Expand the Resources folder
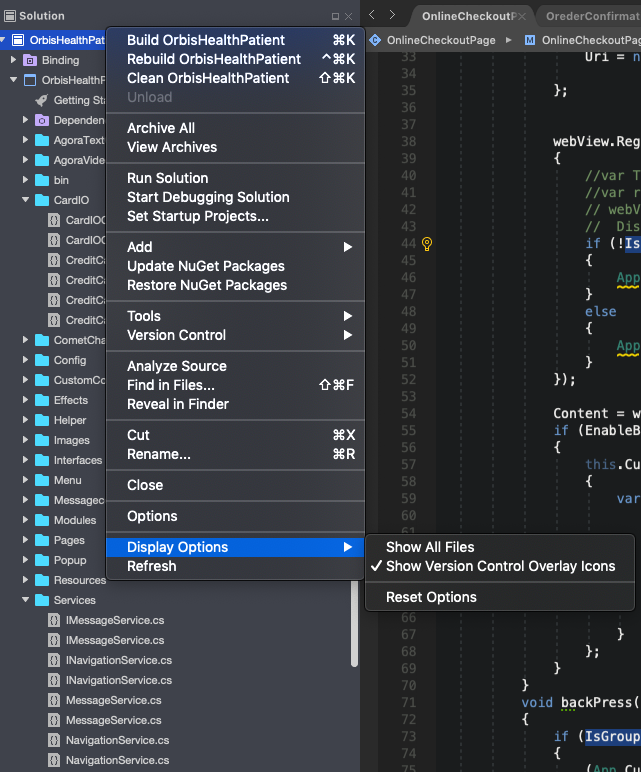Screen dimensions: 641x772 tap(25, 580)
